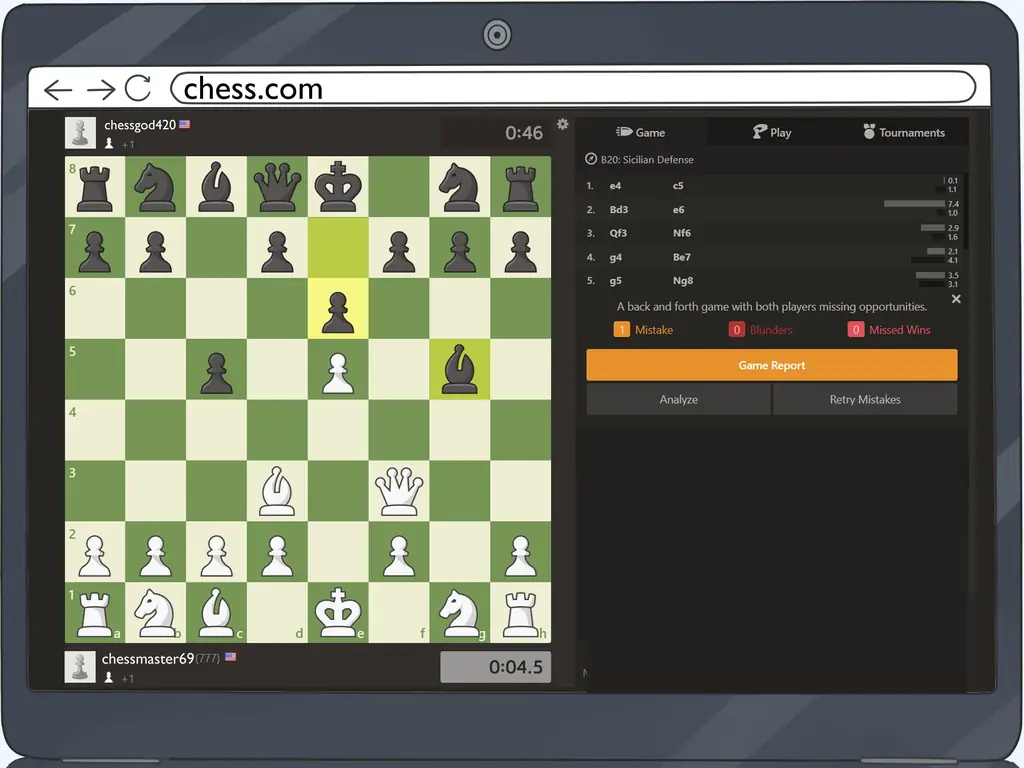Select the black bishop on c8
Screen dimensions: 1024x768
tap(216, 186)
